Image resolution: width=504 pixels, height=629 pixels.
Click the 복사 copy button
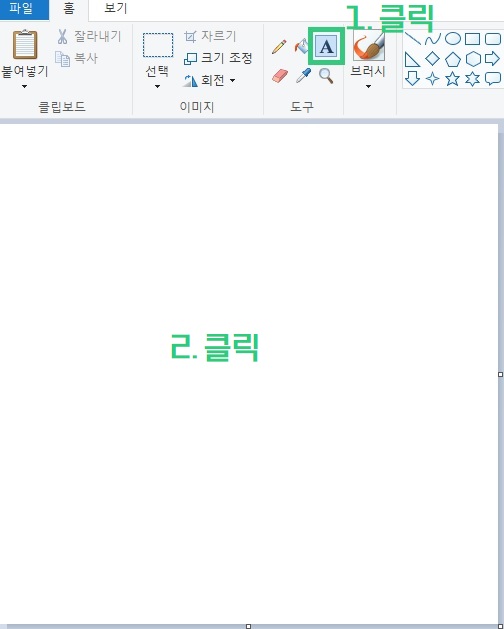76,59
